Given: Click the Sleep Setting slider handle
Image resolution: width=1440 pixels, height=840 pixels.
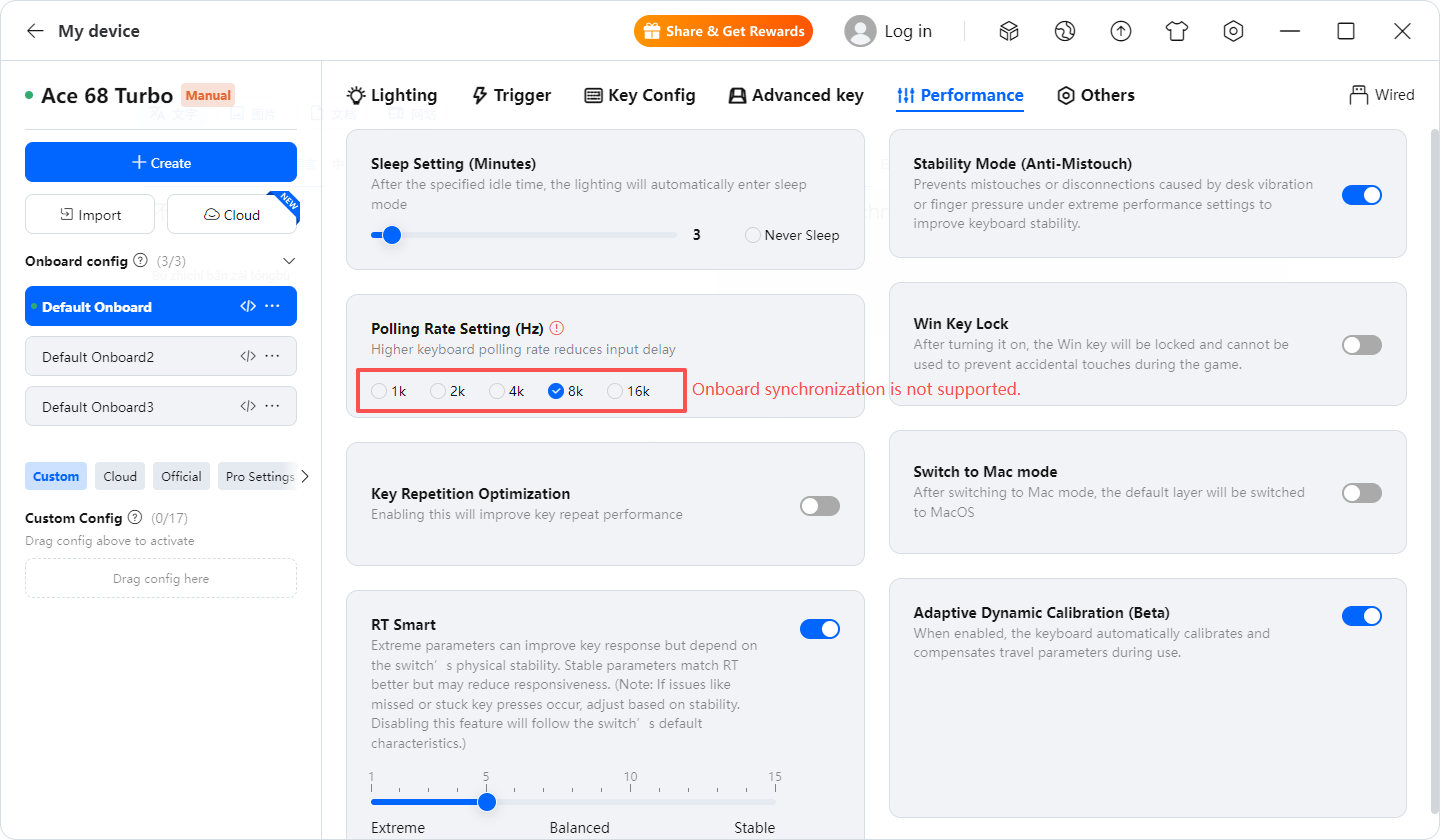Looking at the screenshot, I should click(x=392, y=235).
